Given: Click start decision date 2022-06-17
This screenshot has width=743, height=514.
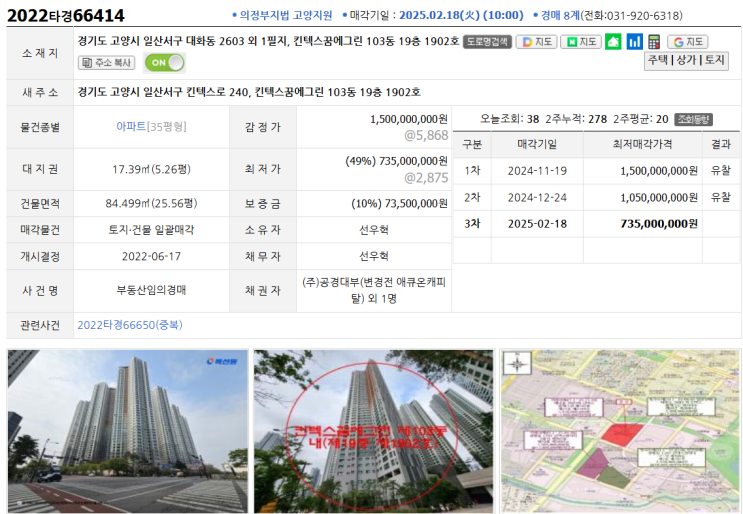Looking at the screenshot, I should pos(151,256).
